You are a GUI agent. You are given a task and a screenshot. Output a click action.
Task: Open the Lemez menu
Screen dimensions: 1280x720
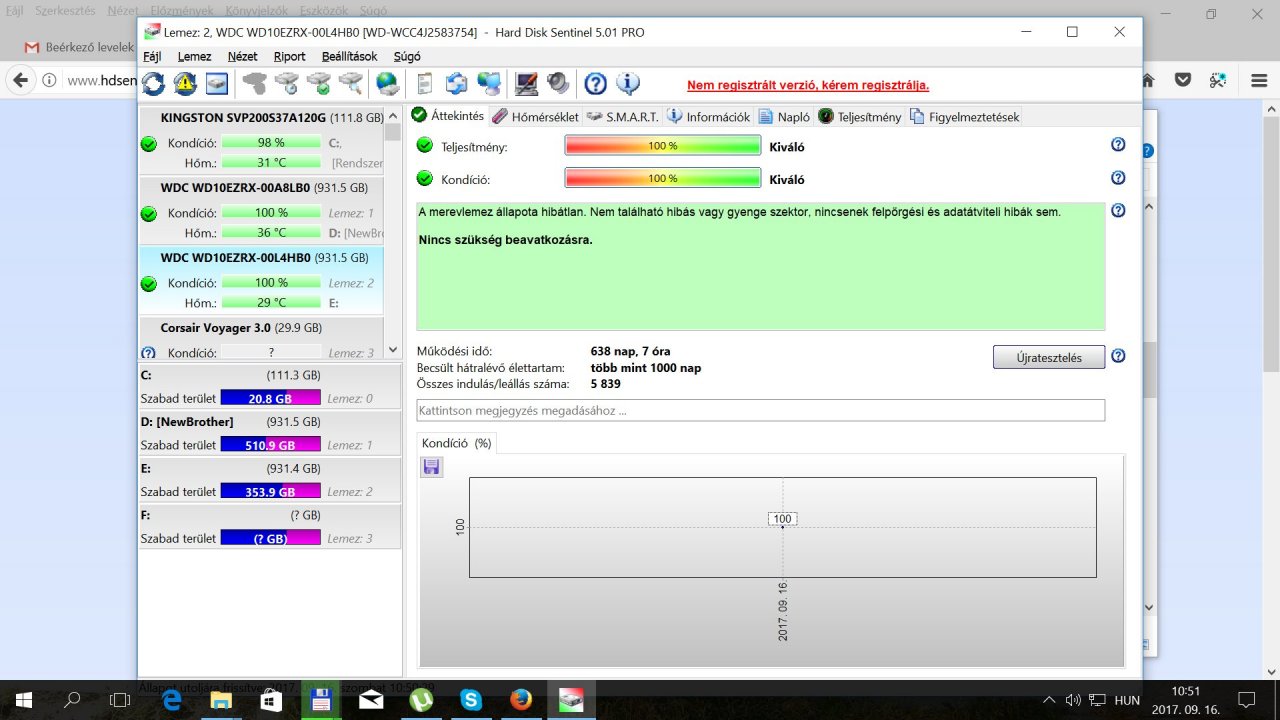pos(194,57)
